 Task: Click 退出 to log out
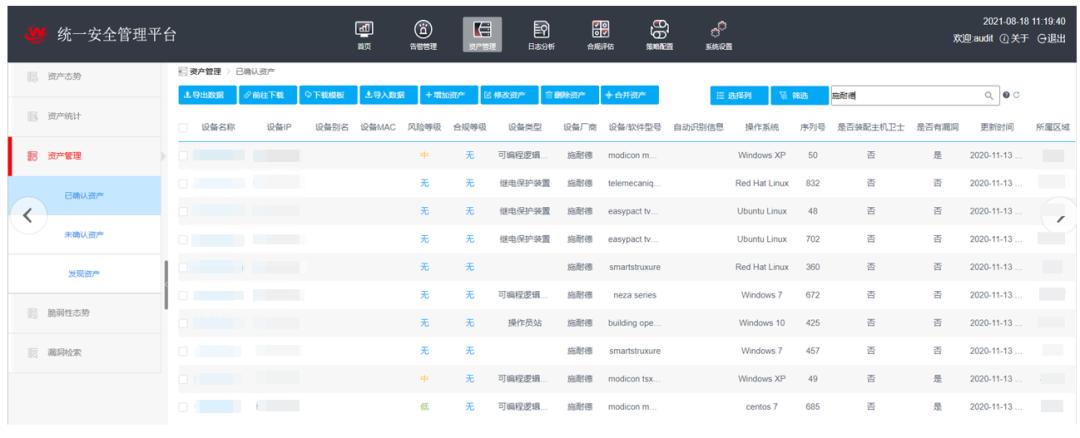pos(1051,39)
